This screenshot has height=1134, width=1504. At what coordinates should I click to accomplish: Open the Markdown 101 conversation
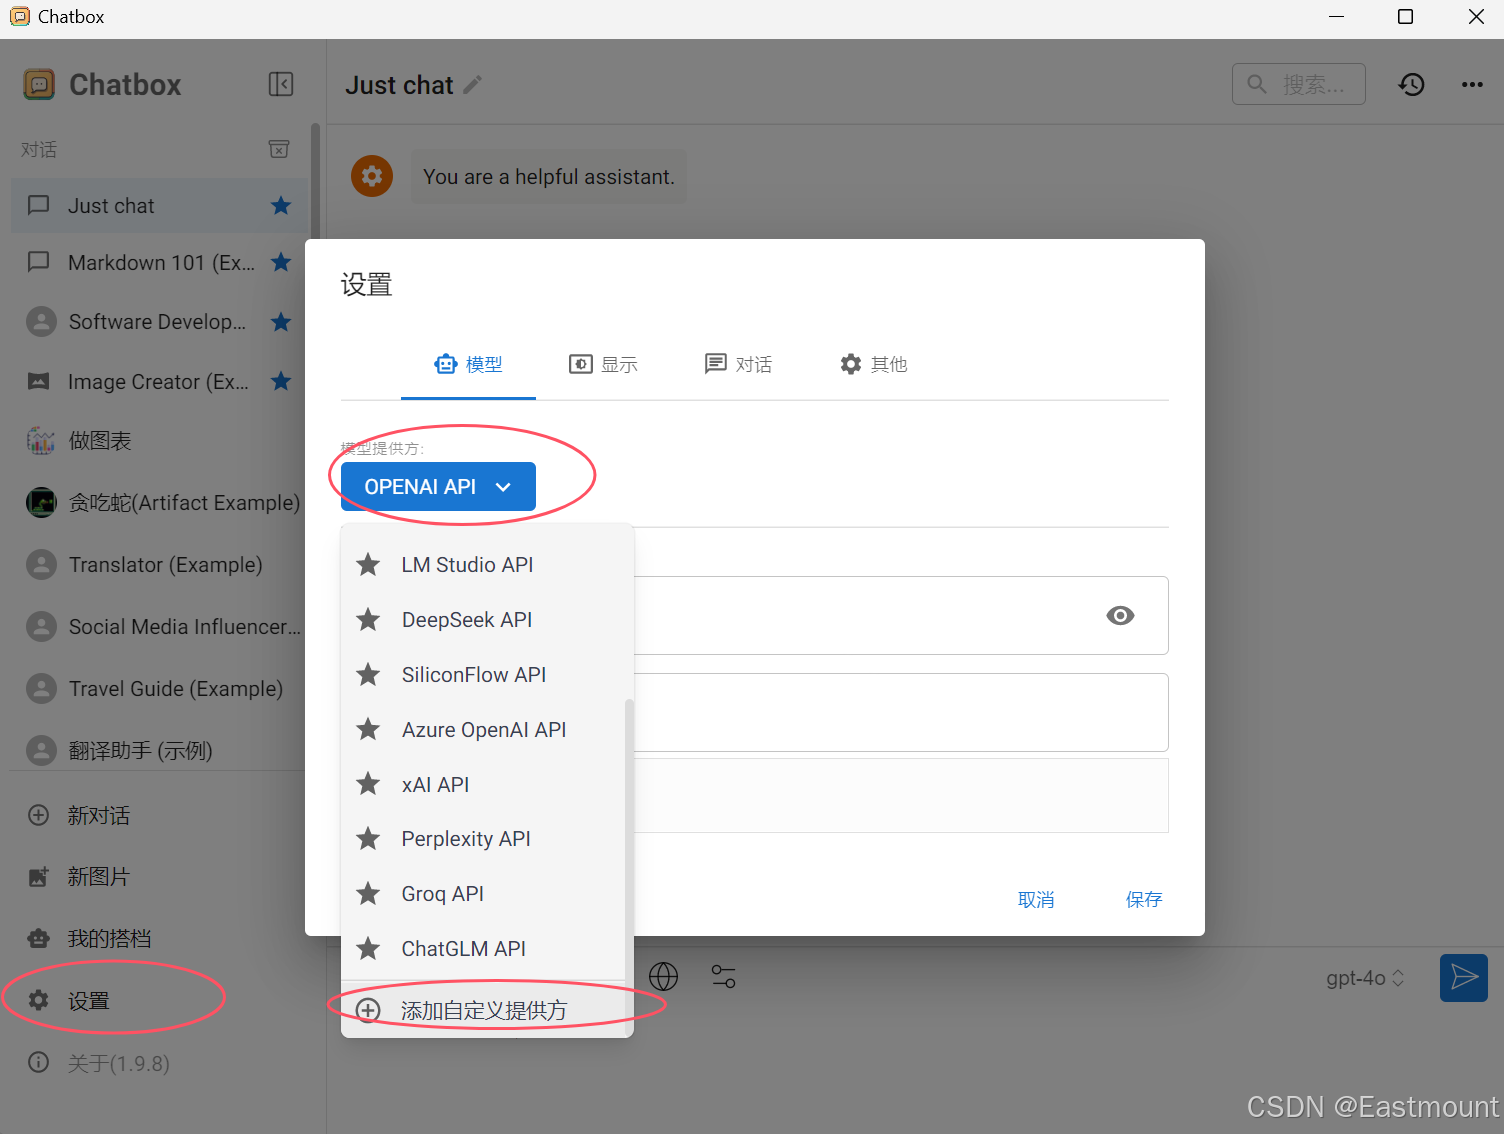[x=158, y=263]
